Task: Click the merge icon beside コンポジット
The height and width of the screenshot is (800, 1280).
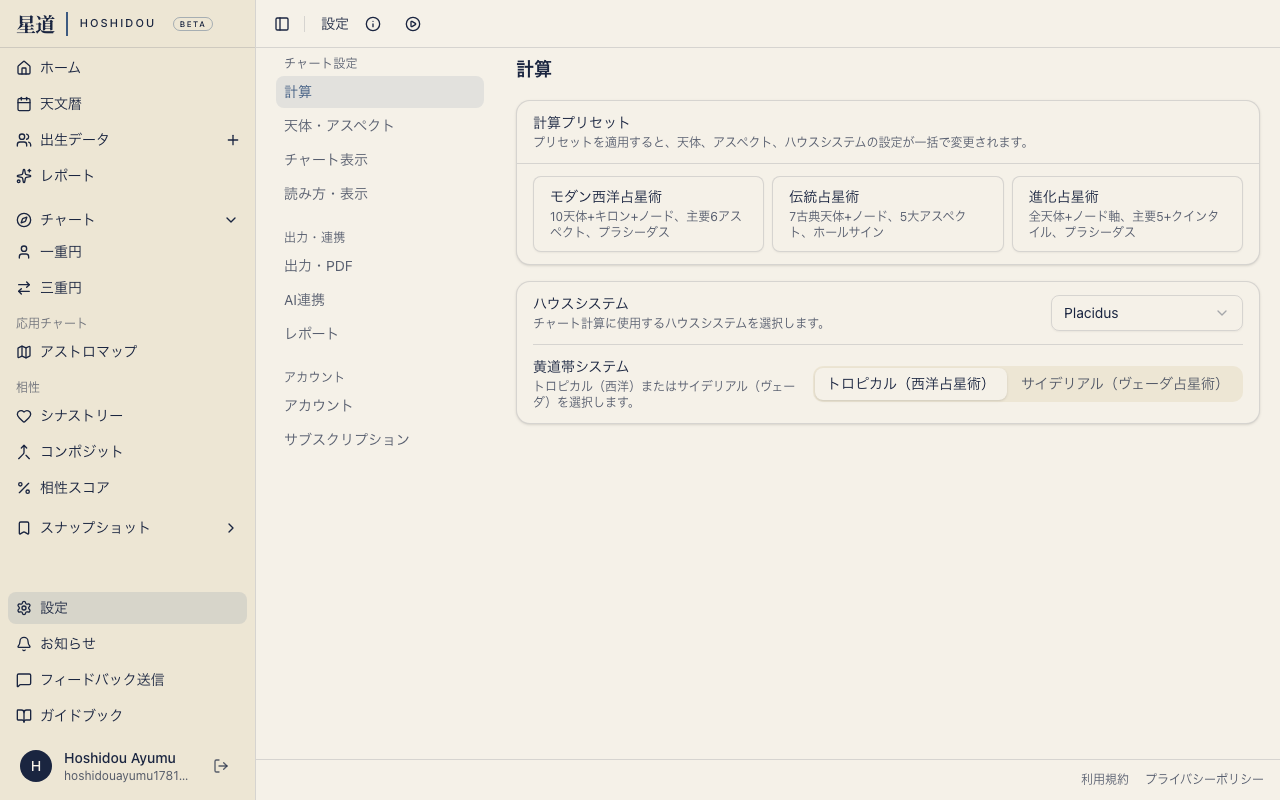Action: tap(24, 452)
